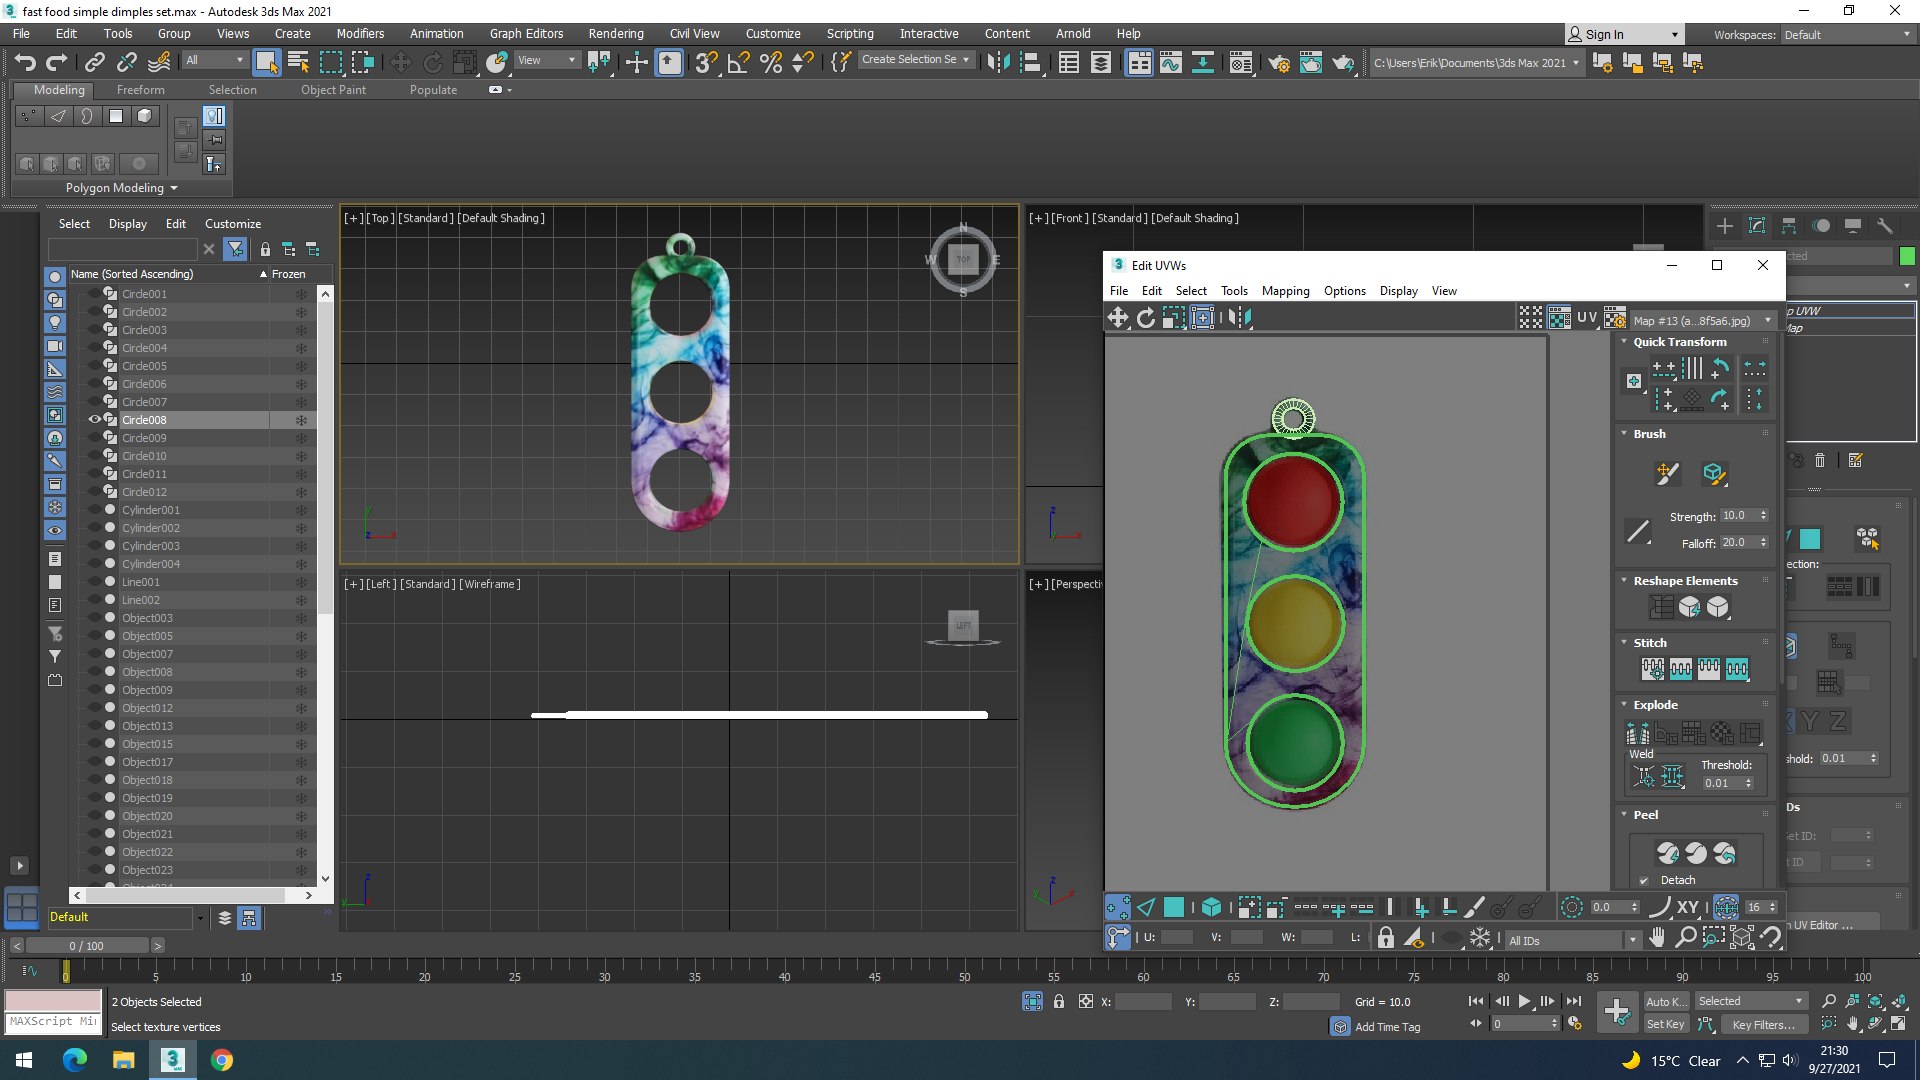
Task: Click the green object color swatch
Action: pyautogui.click(x=1907, y=257)
